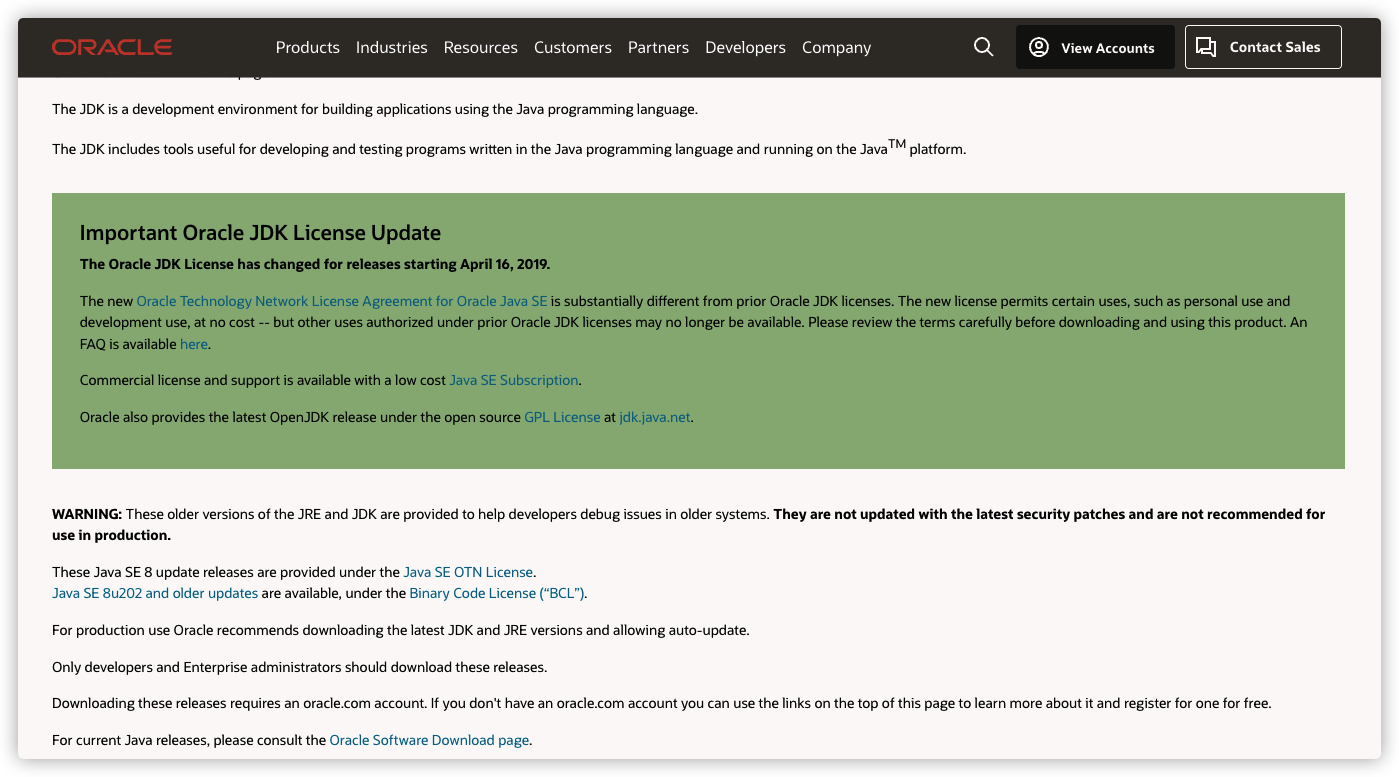Click 'For production use Oracle recommends' sentence
Image resolution: width=1399 pixels, height=777 pixels.
click(x=401, y=630)
